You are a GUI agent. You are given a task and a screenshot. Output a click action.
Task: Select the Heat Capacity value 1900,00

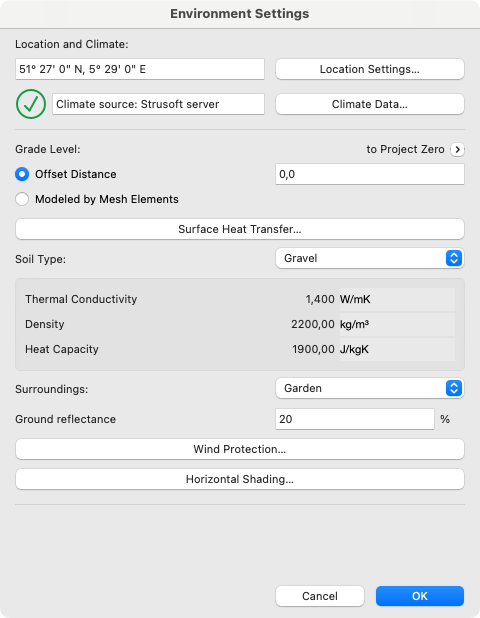pyautogui.click(x=313, y=349)
